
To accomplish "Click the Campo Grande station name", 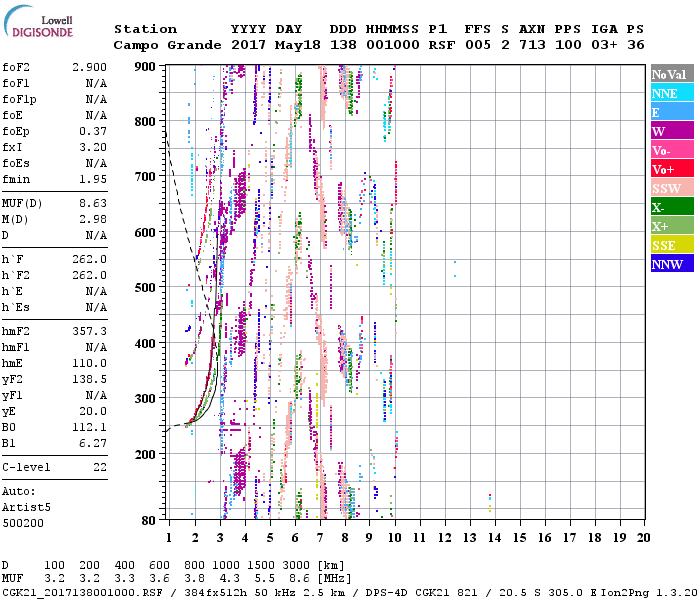I will [164, 45].
